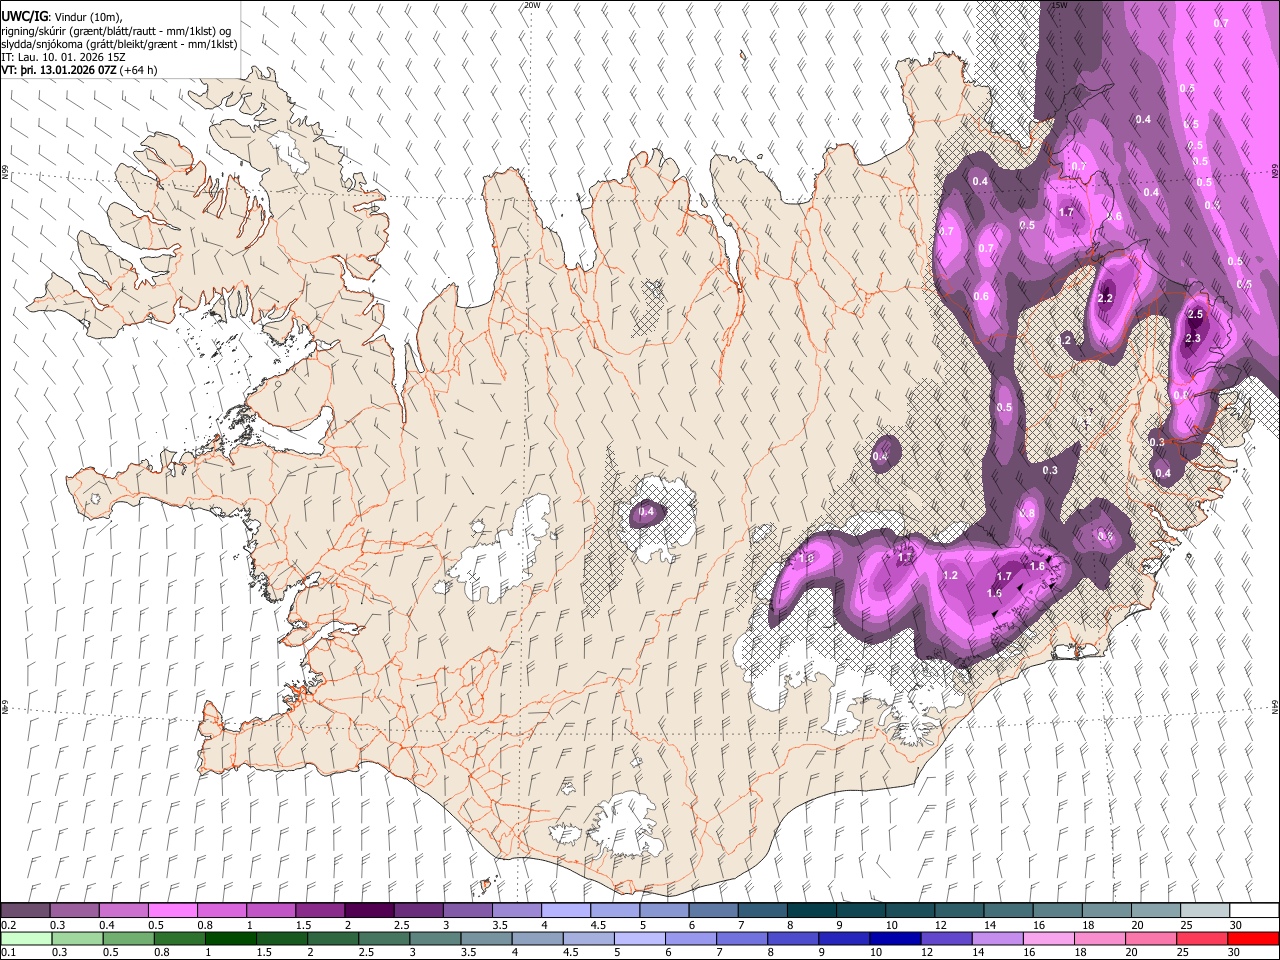Select snow legend swatch between 0.5 and 0.8
This screenshot has height=960, width=1280.
click(x=172, y=910)
